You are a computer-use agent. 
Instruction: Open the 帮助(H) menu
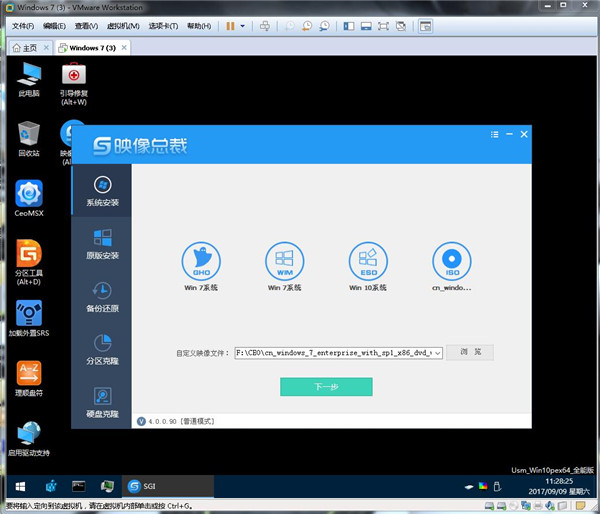pyautogui.click(x=199, y=26)
